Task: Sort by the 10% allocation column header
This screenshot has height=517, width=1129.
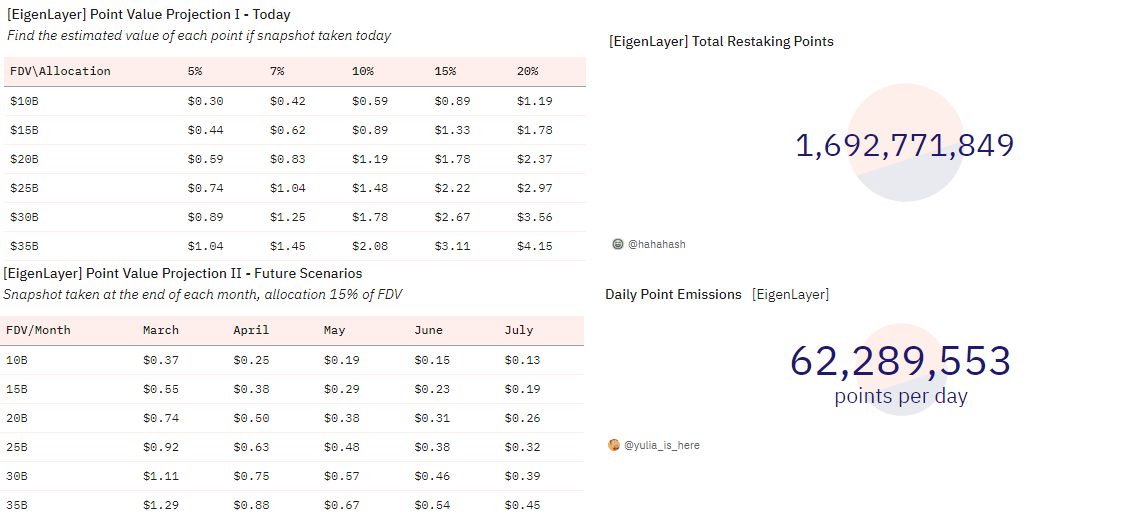Action: click(x=363, y=71)
